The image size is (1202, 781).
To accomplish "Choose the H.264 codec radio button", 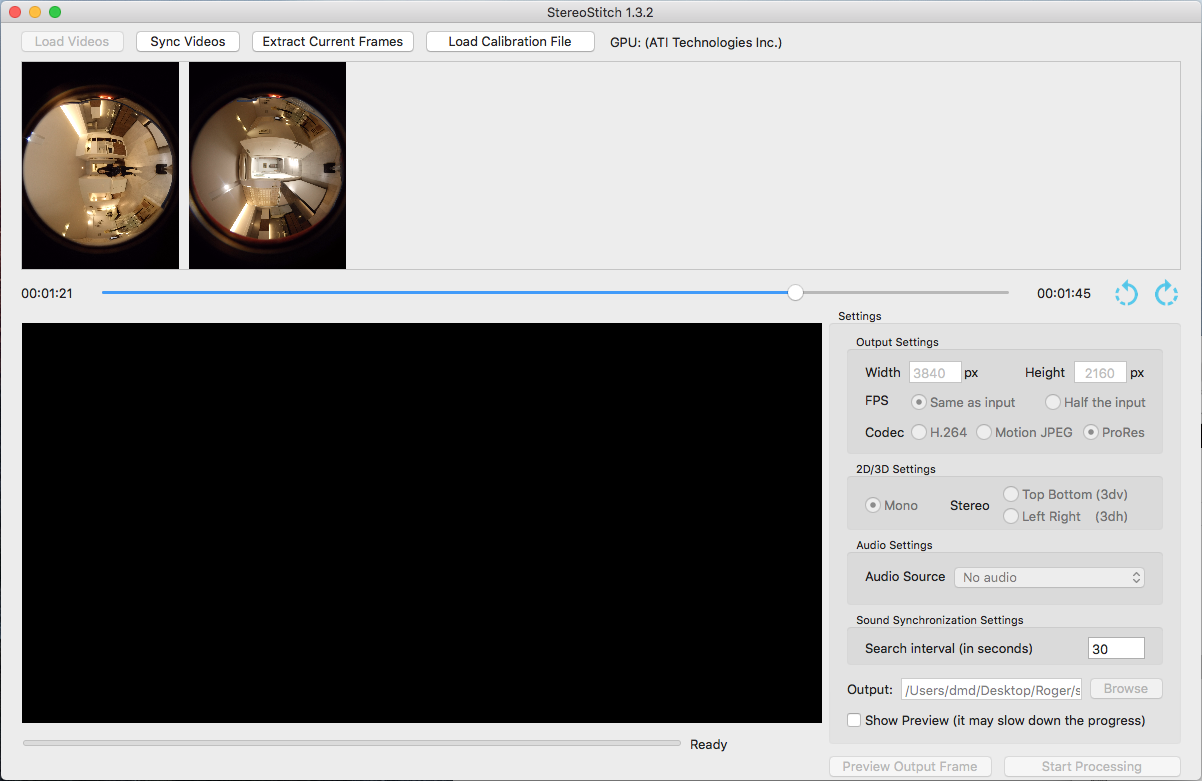I will [919, 432].
